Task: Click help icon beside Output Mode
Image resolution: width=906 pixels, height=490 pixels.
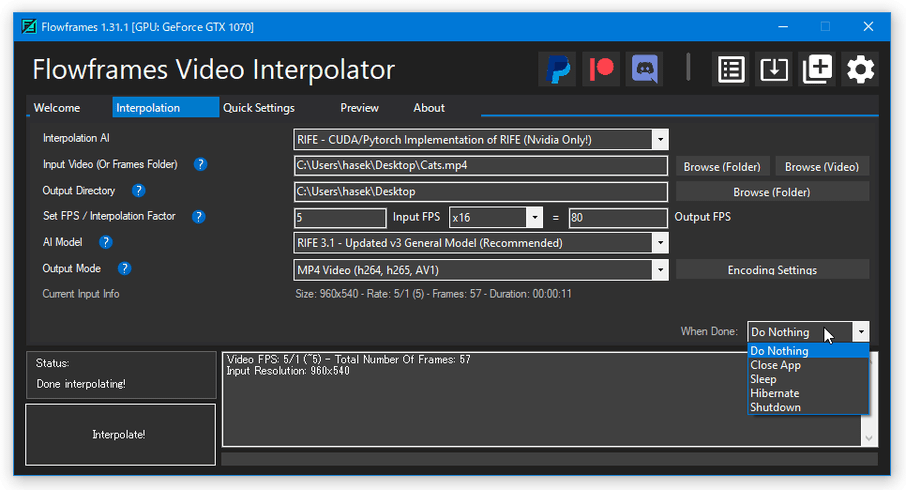Action: click(x=124, y=269)
